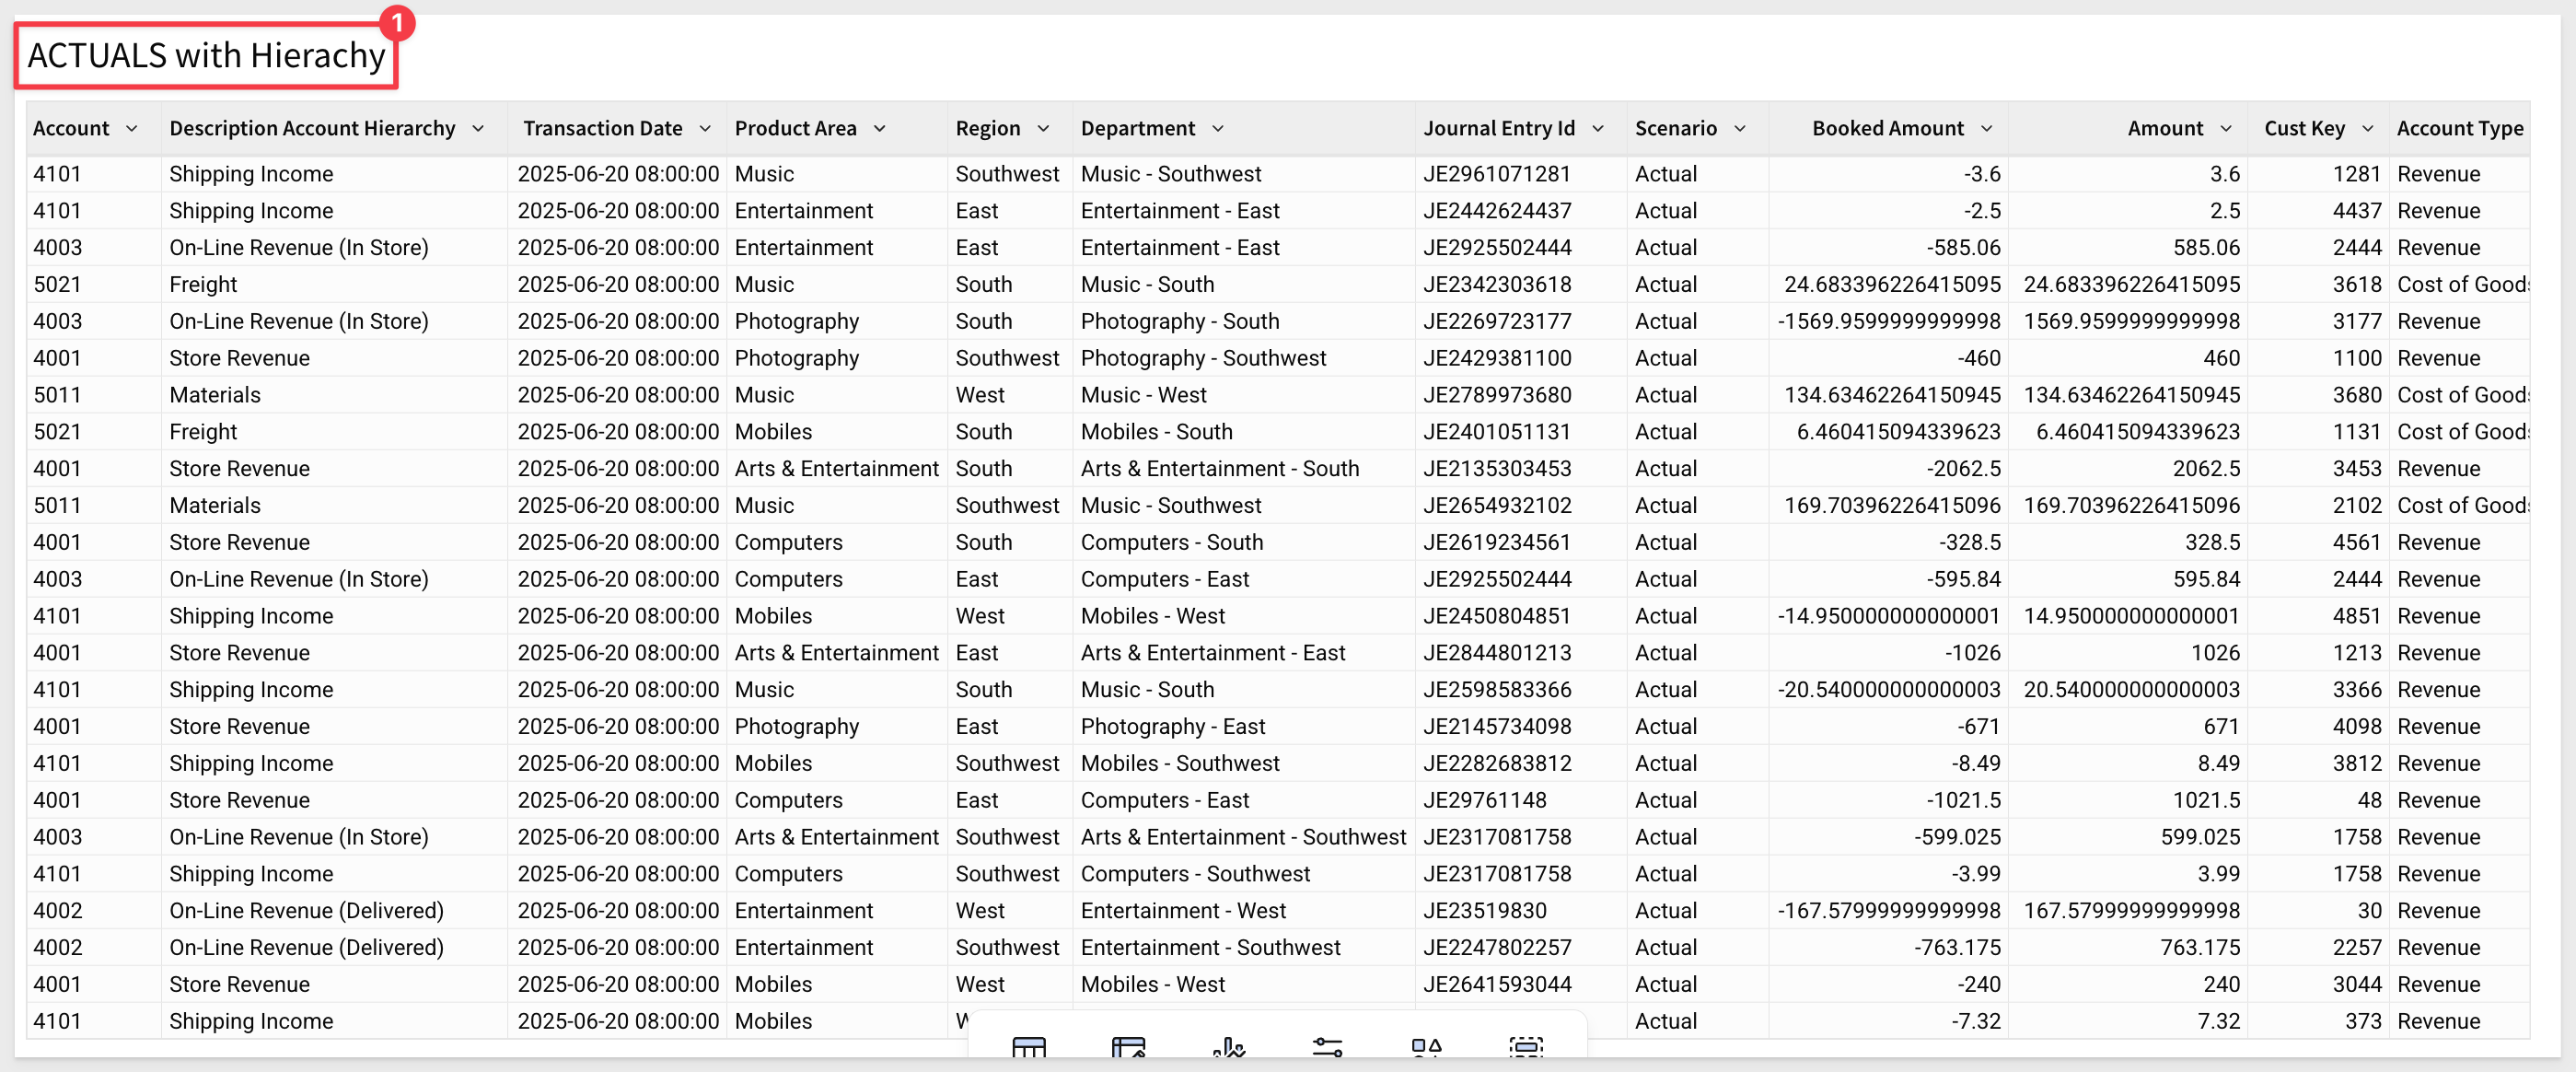Viewport: 2576px width, 1072px height.
Task: Select amount cell 599.025
Action: pos(2200,838)
